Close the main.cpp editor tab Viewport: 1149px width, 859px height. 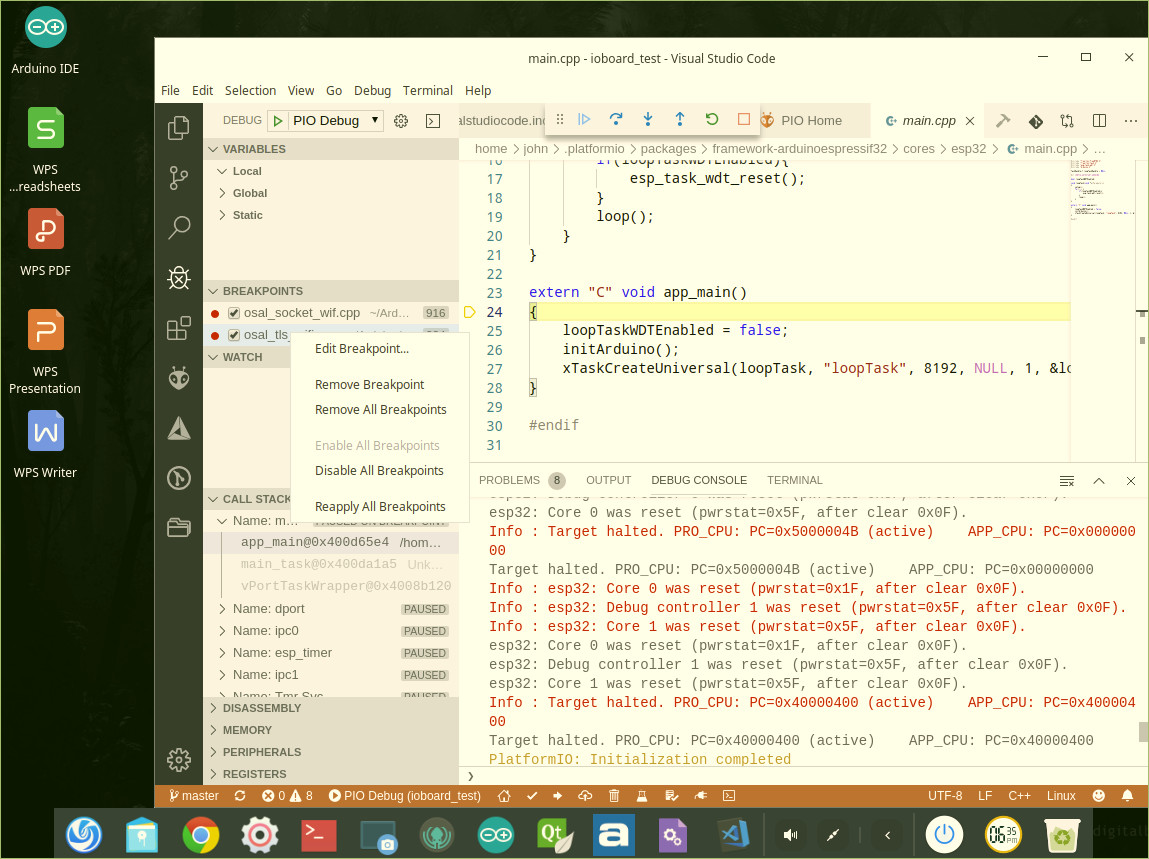point(969,121)
